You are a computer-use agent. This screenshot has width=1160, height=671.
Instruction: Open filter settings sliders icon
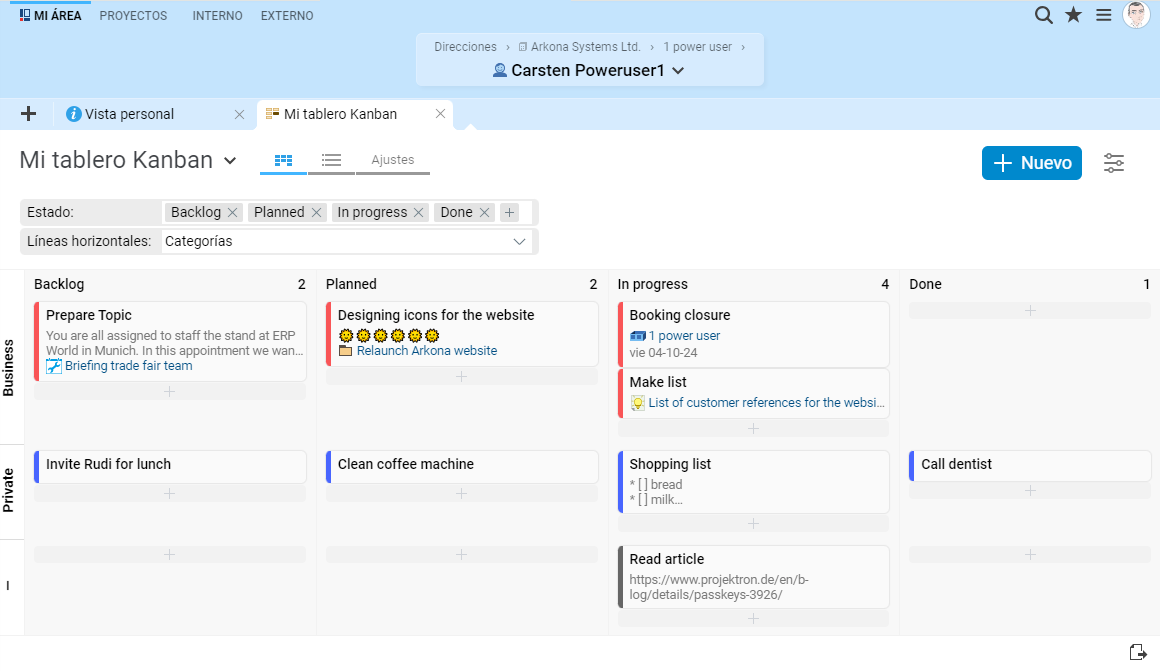tap(1114, 163)
